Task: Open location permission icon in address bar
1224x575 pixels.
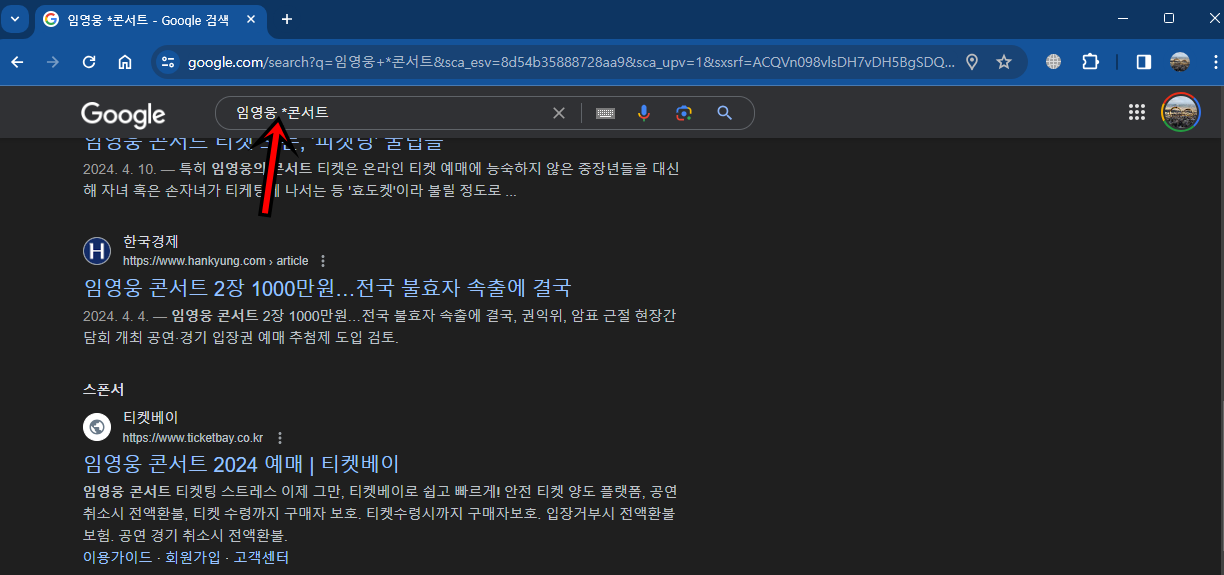Action: coord(972,62)
